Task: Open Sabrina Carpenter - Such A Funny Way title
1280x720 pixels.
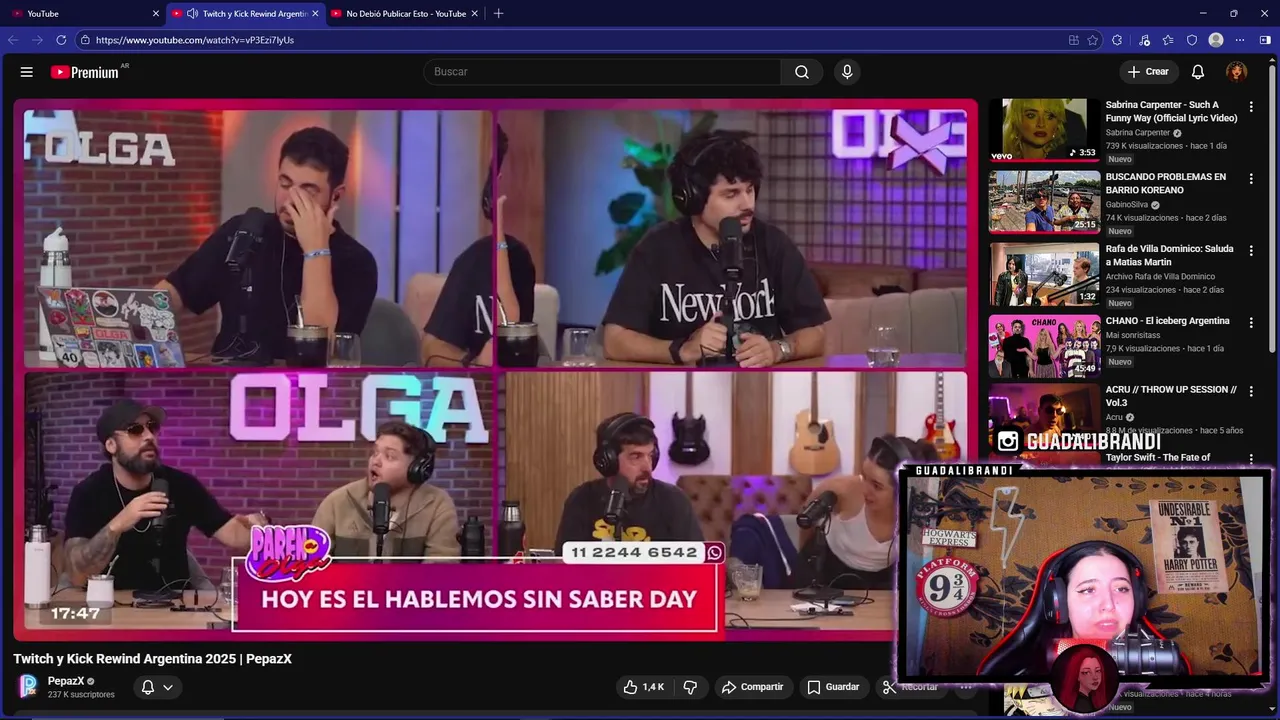Action: click(x=1171, y=111)
